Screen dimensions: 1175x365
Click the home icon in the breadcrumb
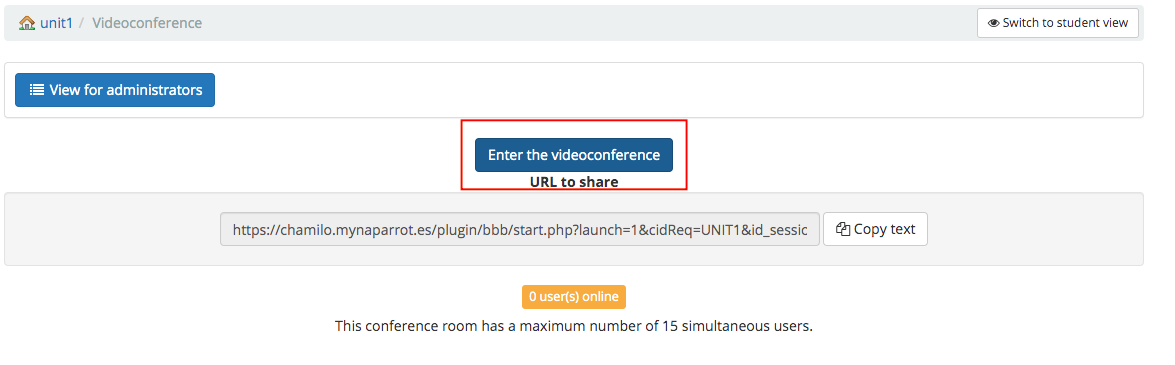coord(27,23)
